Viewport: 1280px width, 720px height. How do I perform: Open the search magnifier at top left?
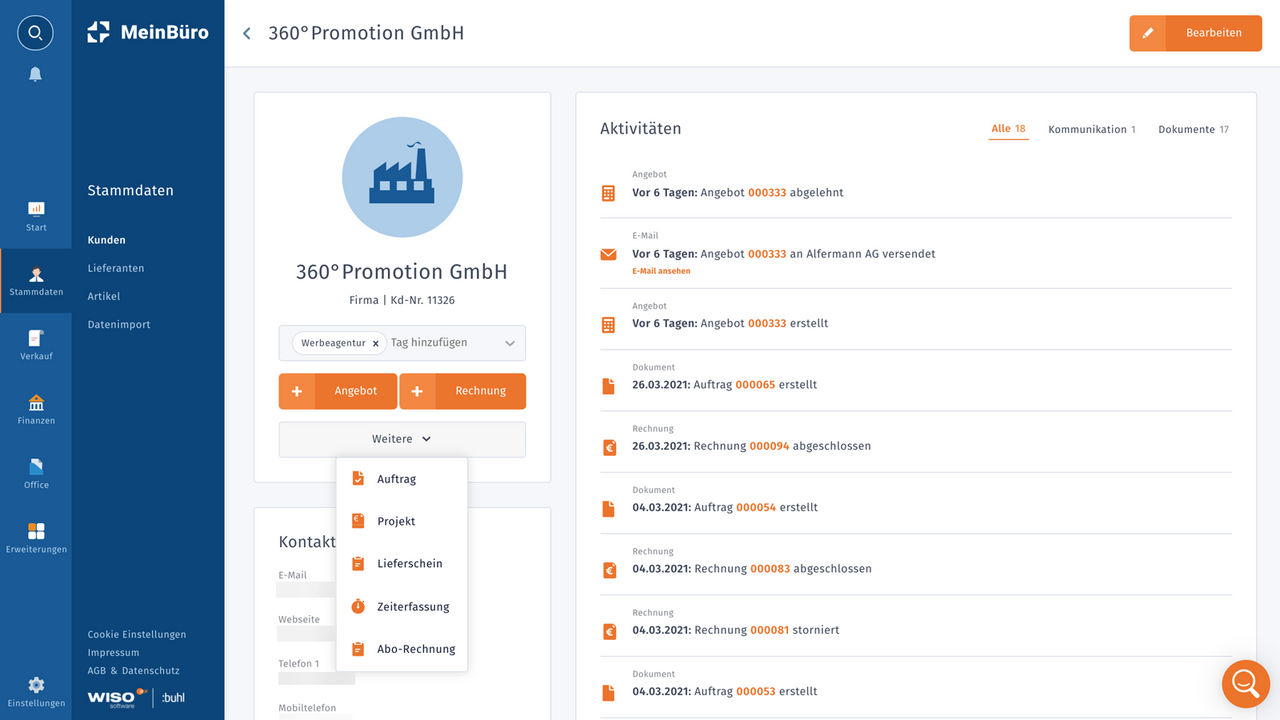[35, 32]
